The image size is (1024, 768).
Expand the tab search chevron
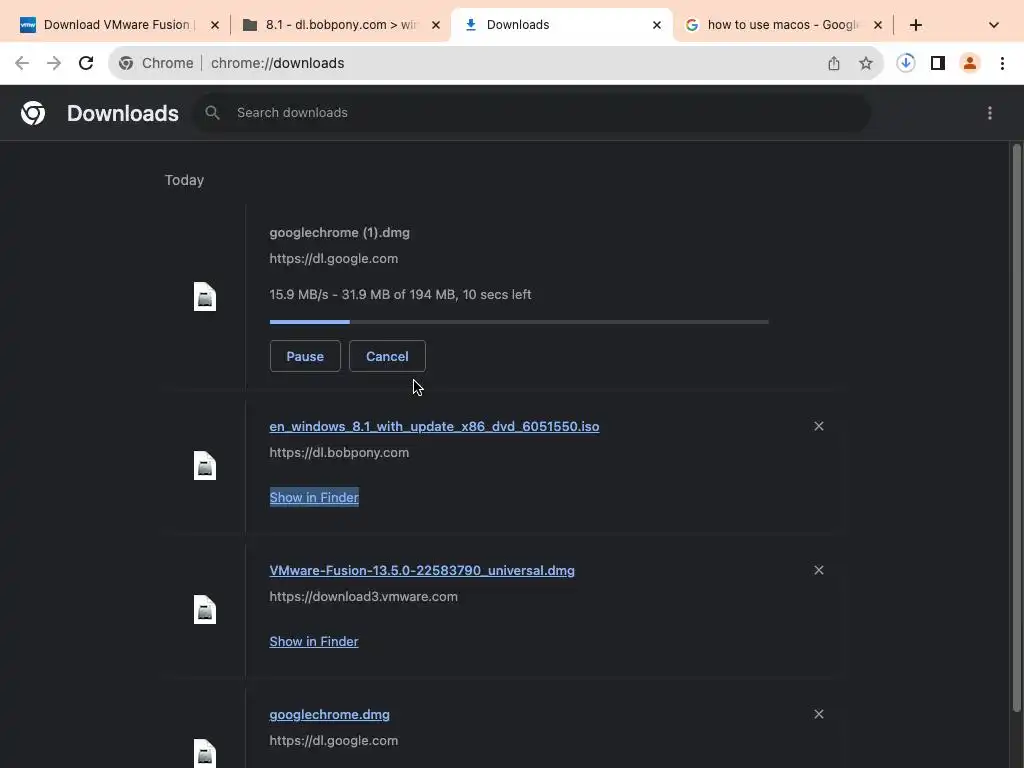[993, 25]
